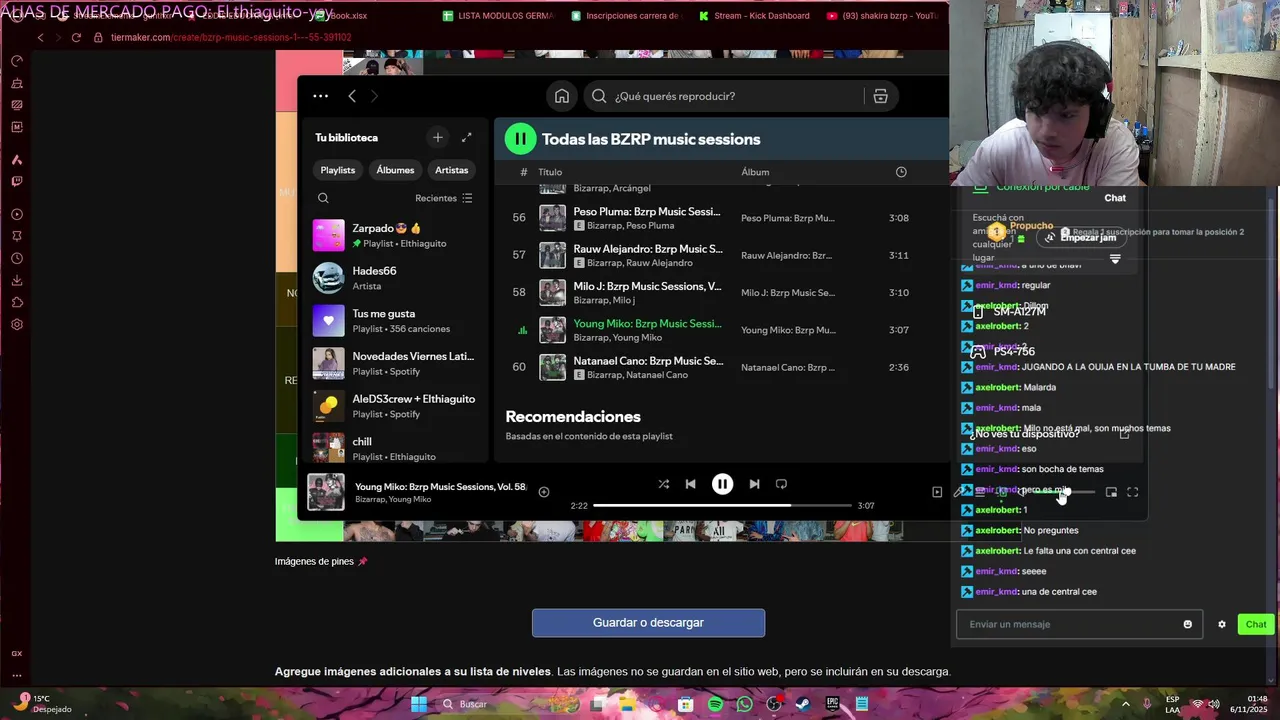The width and height of the screenshot is (1280, 720).
Task: Select track 56 Peso Pluma session
Action: tap(720, 218)
